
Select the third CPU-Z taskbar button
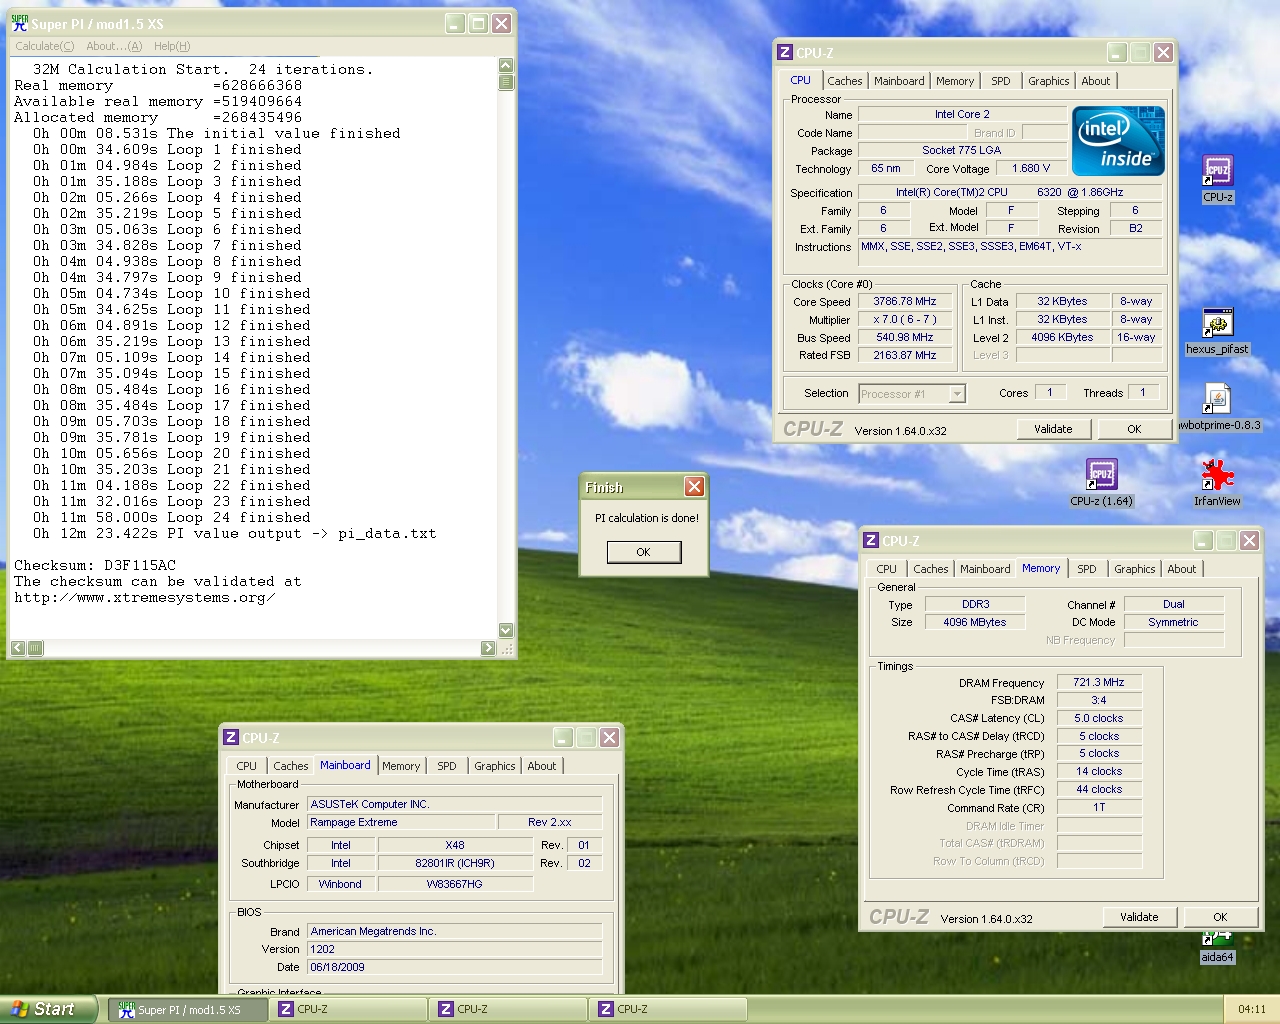(668, 1010)
